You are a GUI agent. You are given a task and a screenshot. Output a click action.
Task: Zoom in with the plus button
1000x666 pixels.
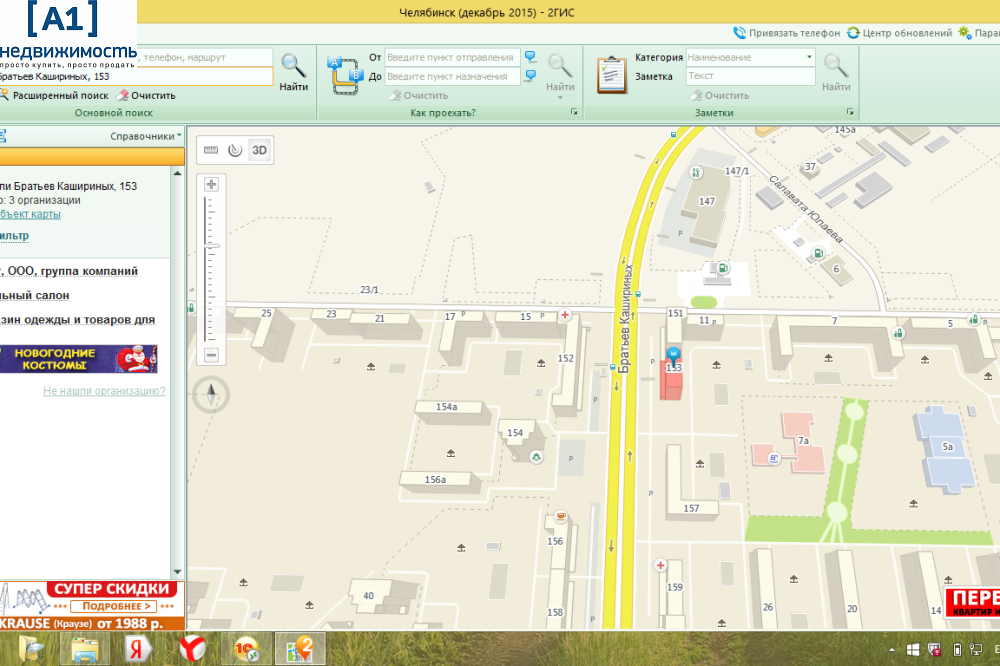(211, 184)
